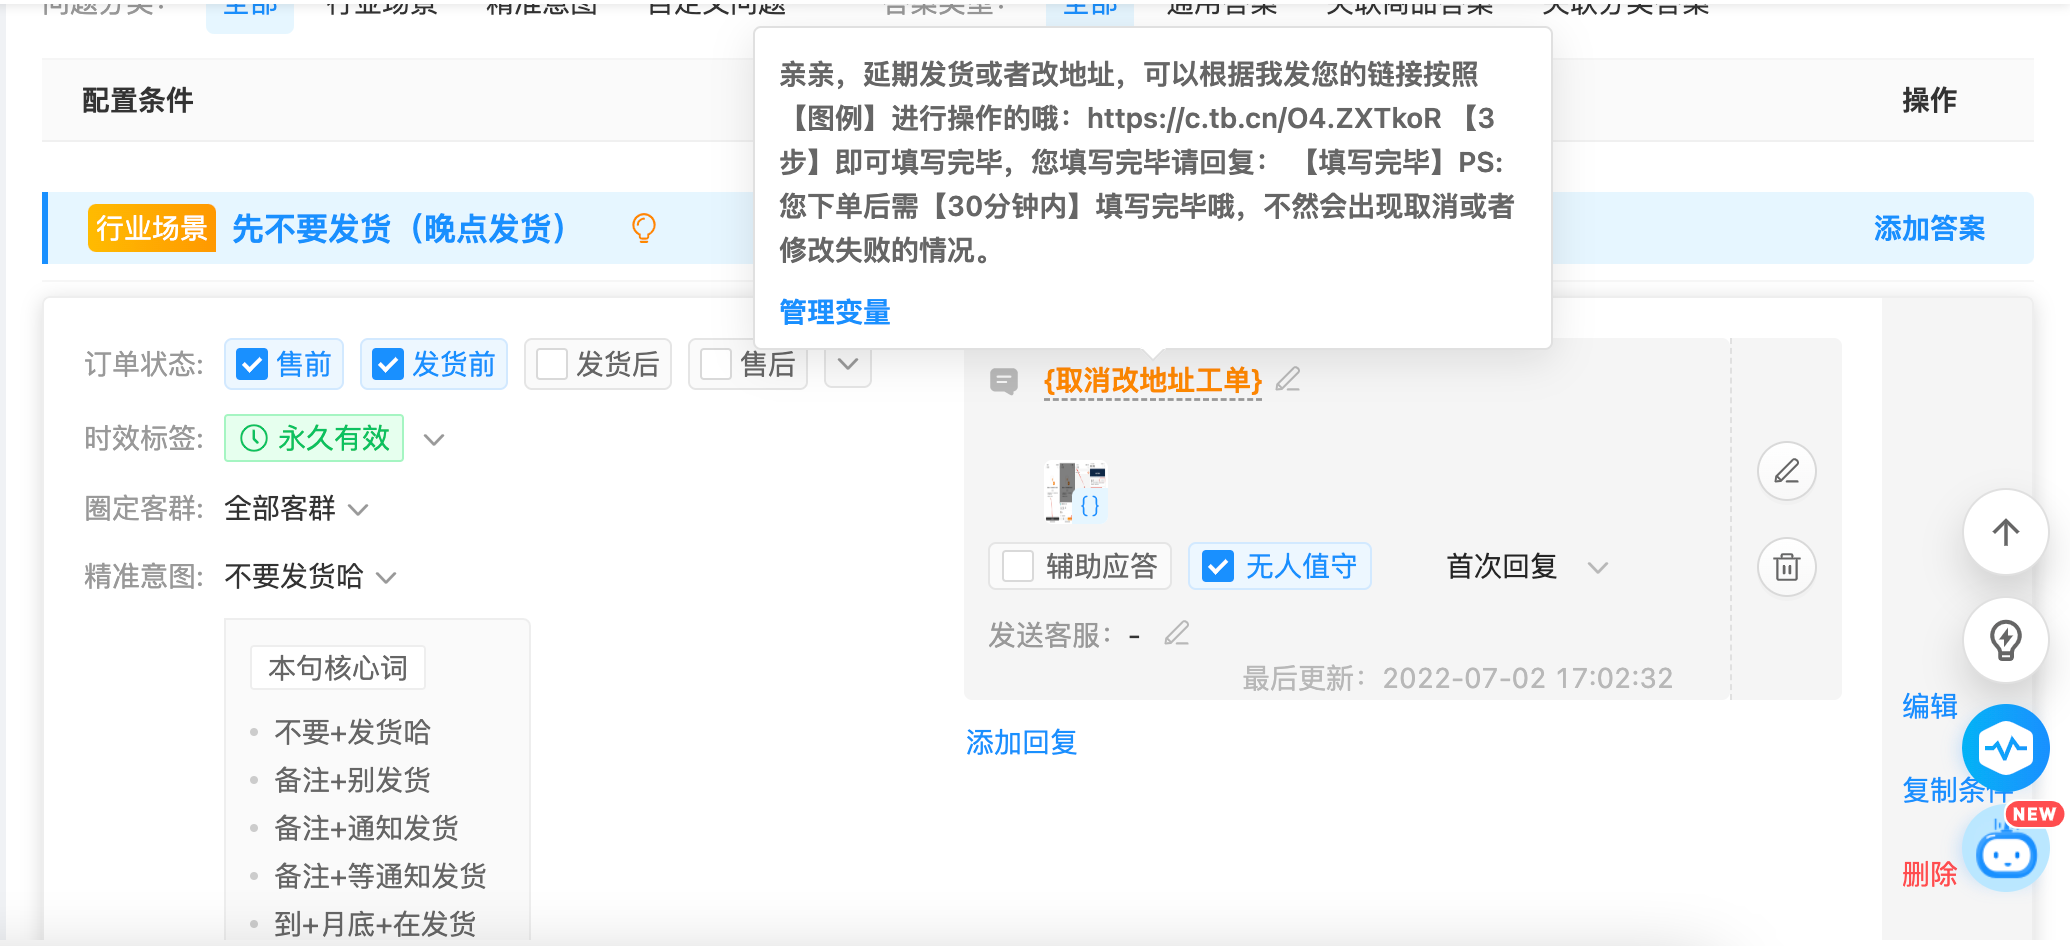Screen dimensions: 2072x946
Task: Click 操作 column header
Action: click(x=1930, y=100)
